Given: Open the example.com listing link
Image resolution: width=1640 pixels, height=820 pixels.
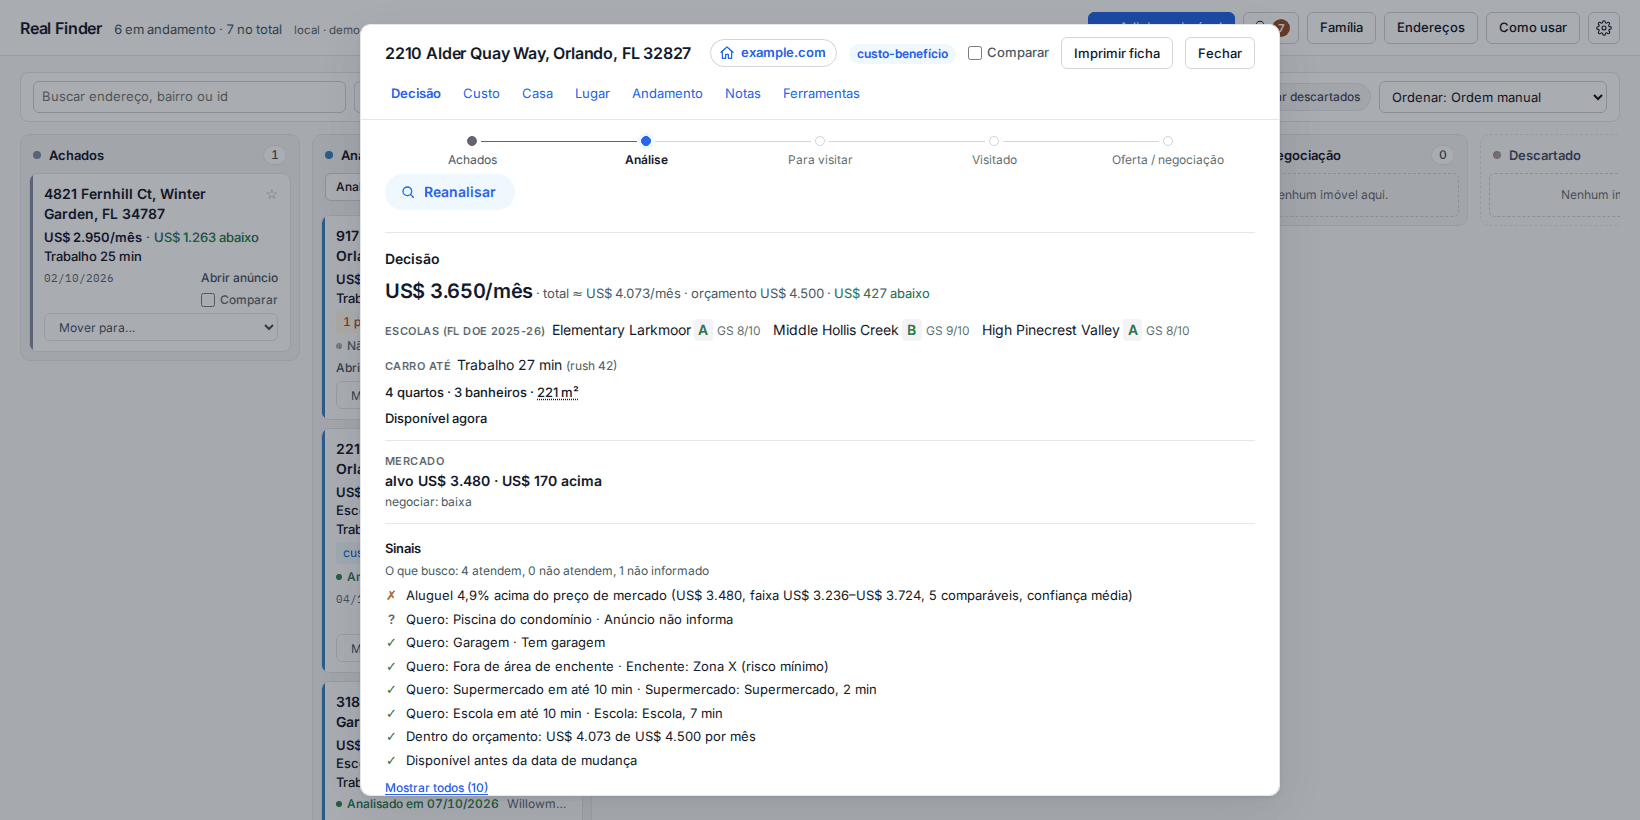Looking at the screenshot, I should pos(773,53).
